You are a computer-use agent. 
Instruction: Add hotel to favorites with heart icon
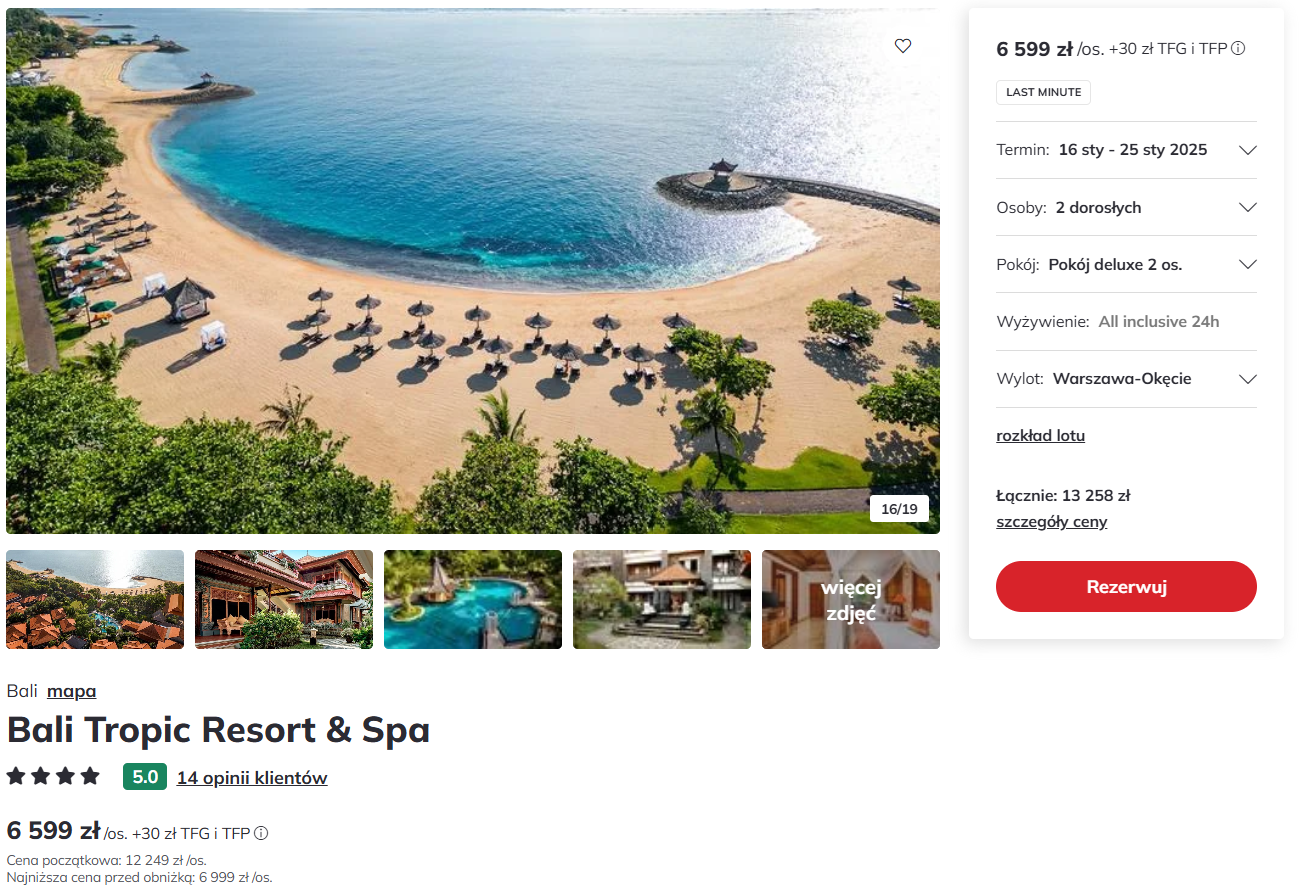(903, 46)
